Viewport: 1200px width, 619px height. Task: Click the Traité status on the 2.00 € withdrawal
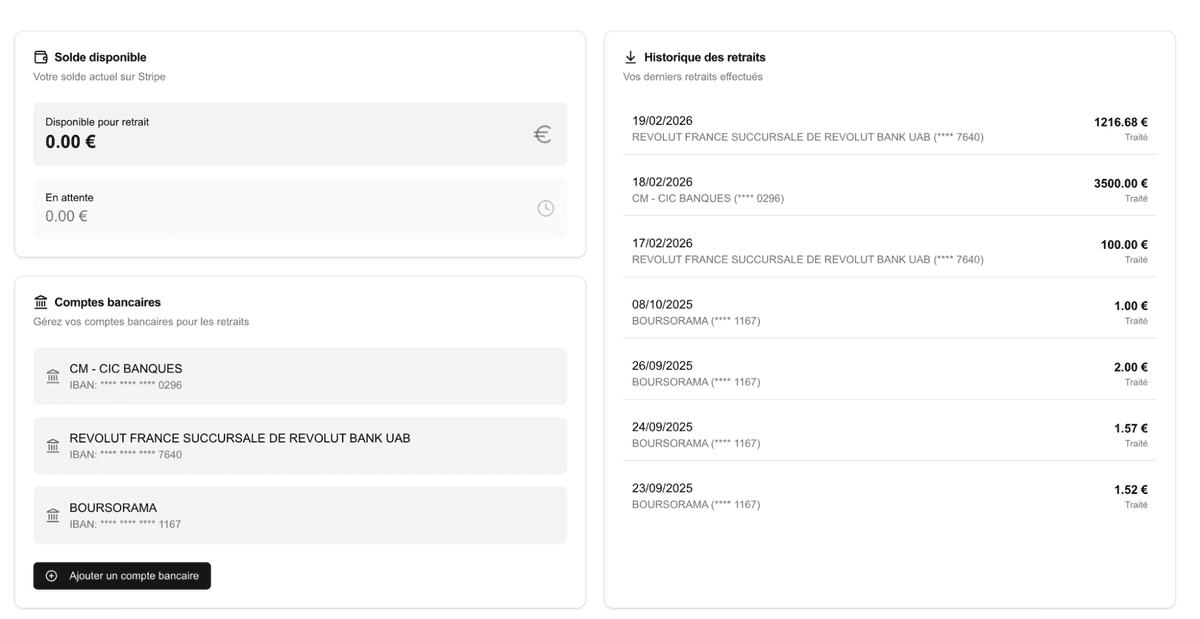tap(1136, 381)
